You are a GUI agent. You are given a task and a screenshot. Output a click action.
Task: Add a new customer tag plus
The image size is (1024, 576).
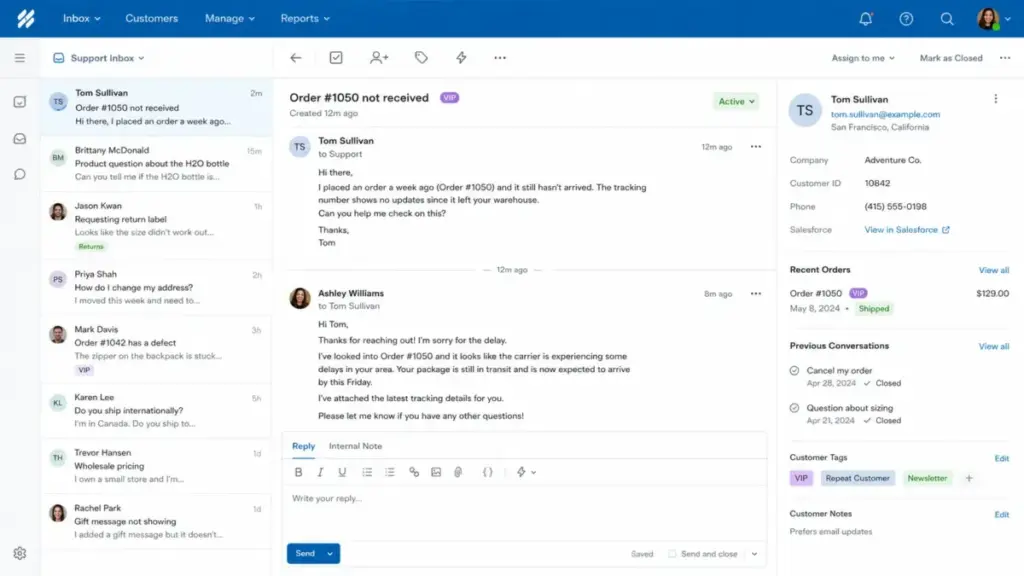point(969,478)
